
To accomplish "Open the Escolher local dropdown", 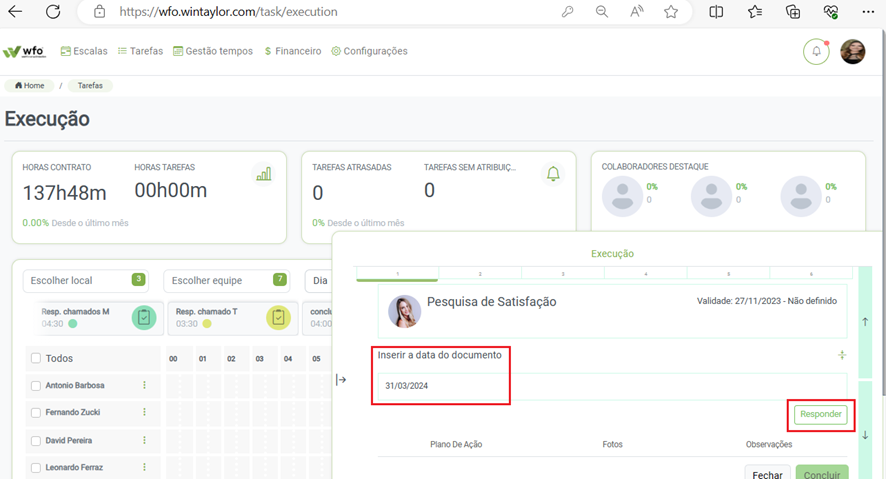I will (x=85, y=281).
